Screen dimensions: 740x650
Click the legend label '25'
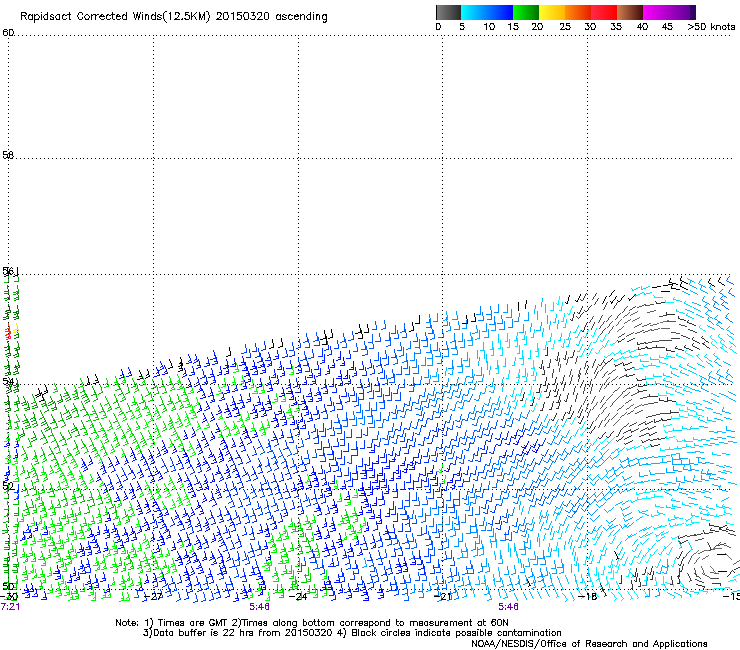click(565, 27)
